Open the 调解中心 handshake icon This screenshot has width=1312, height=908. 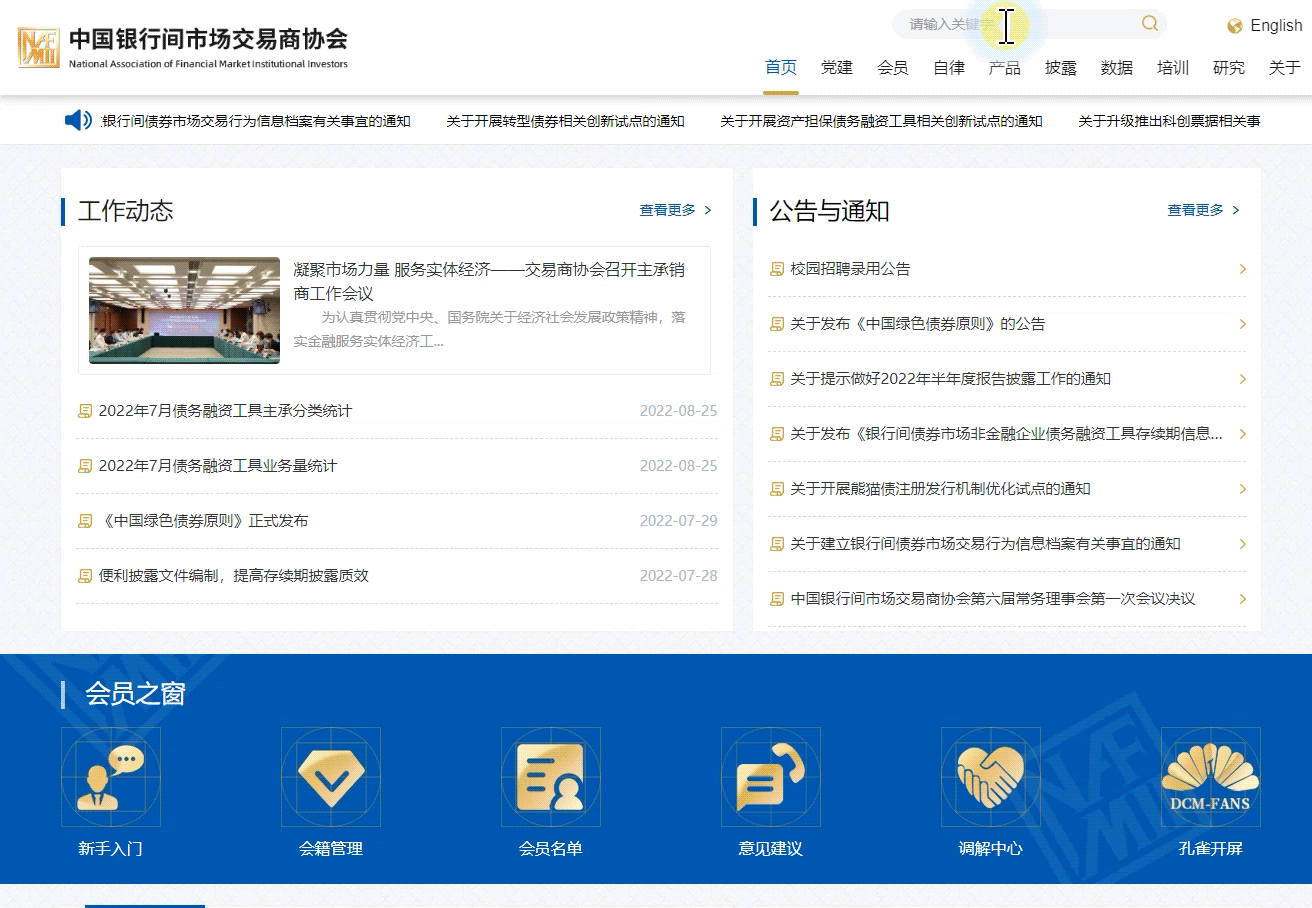point(991,777)
